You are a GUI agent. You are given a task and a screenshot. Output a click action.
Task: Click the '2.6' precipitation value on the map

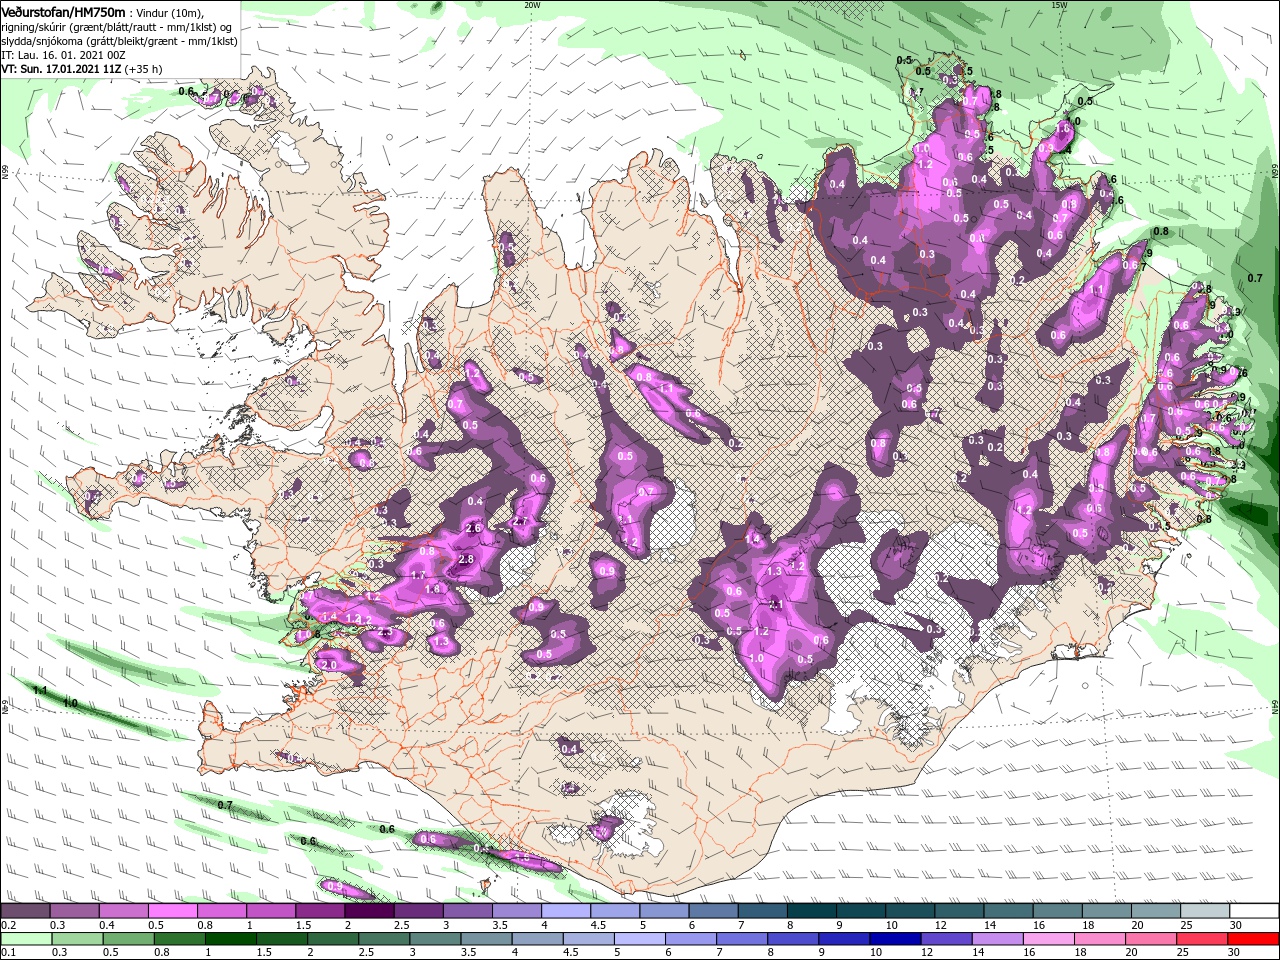474,528
